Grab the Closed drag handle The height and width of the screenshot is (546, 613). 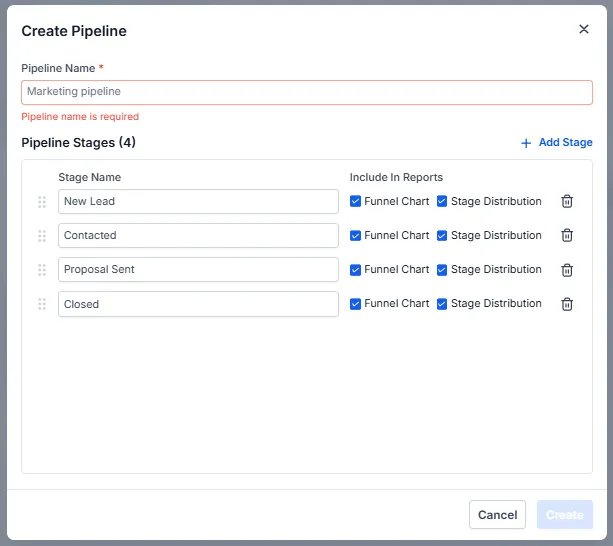pyautogui.click(x=42, y=304)
